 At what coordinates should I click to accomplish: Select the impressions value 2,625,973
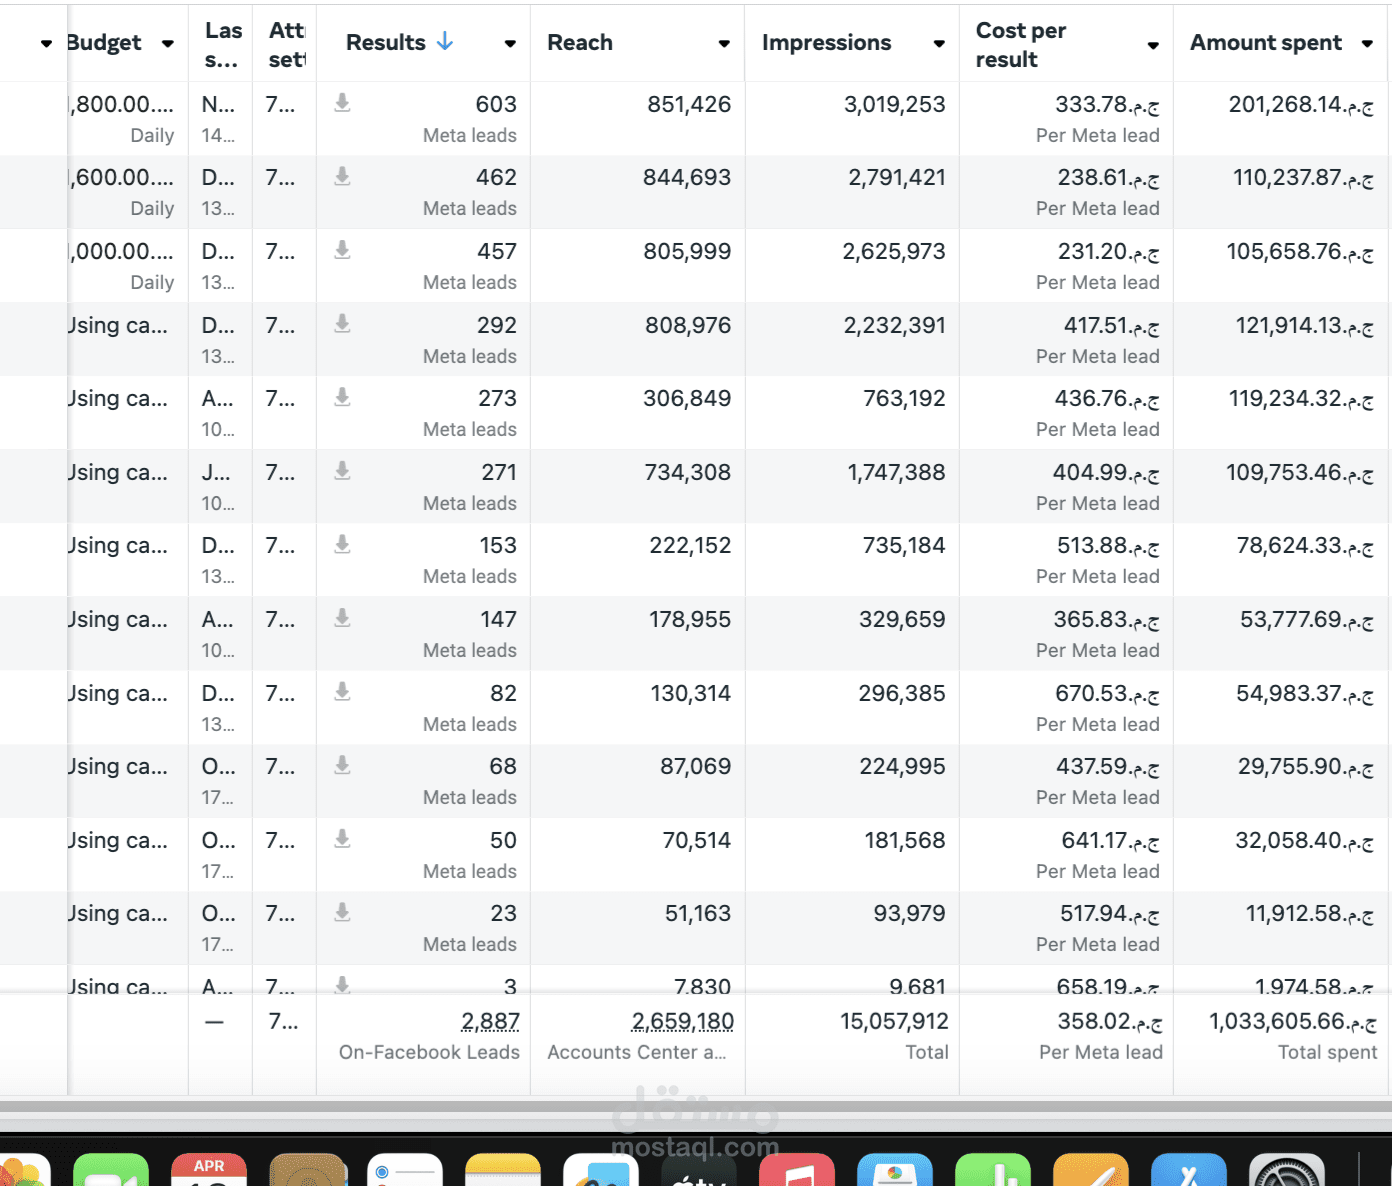894,251
